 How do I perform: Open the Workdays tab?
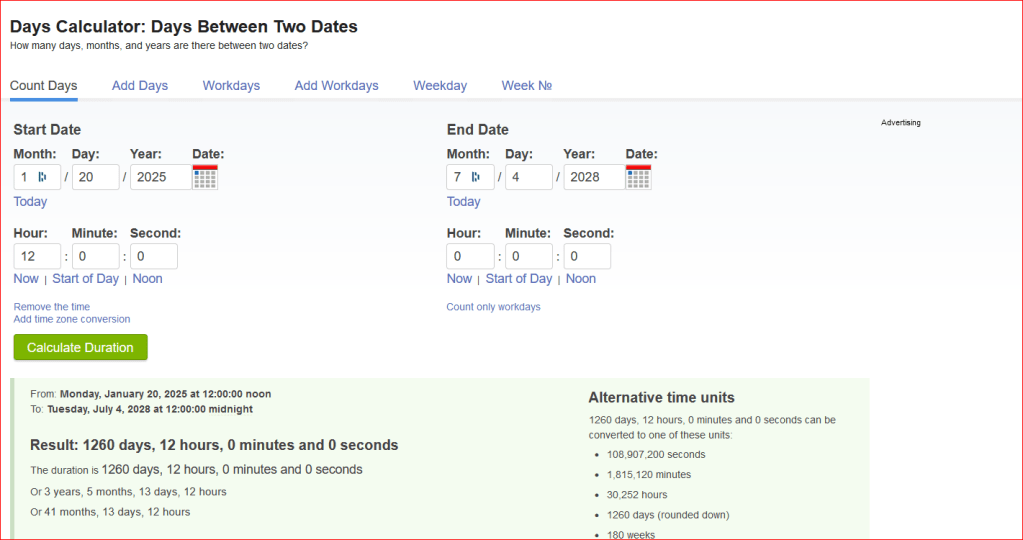231,86
